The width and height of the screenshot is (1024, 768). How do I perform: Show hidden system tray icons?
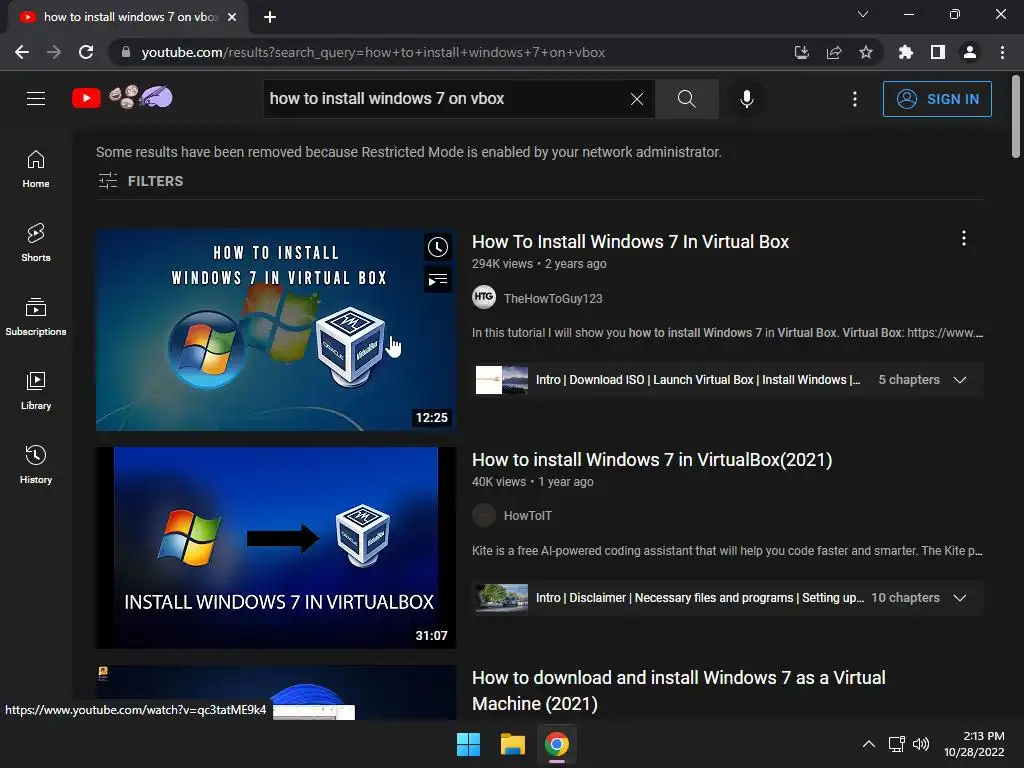(x=869, y=744)
